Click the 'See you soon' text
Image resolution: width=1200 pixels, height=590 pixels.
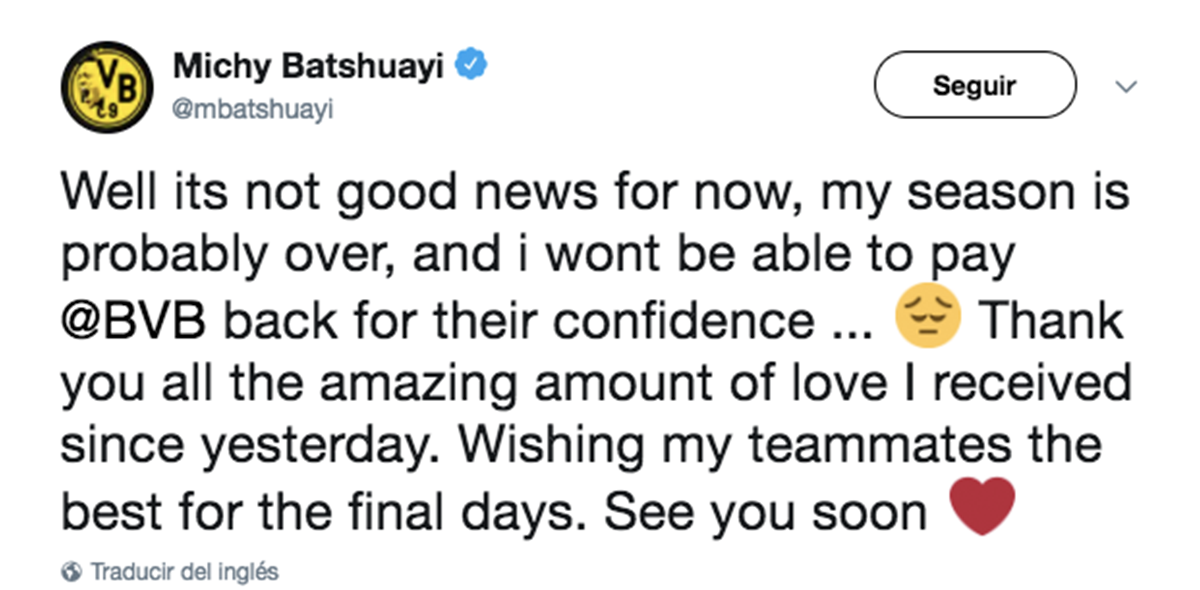[766, 513]
